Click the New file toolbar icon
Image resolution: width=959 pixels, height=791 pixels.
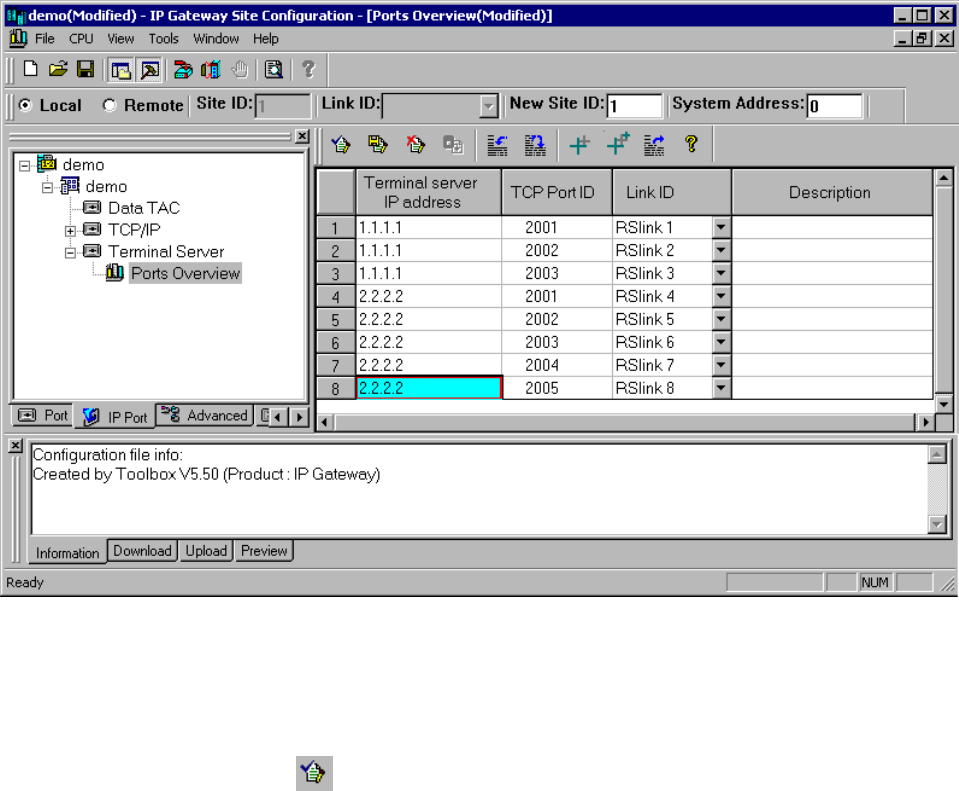click(x=31, y=70)
